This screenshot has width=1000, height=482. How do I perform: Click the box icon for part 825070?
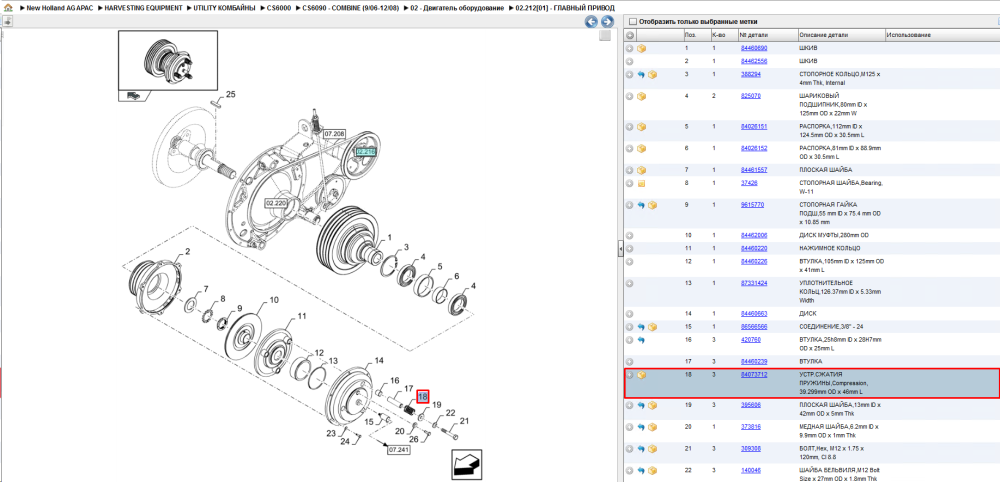pos(642,96)
